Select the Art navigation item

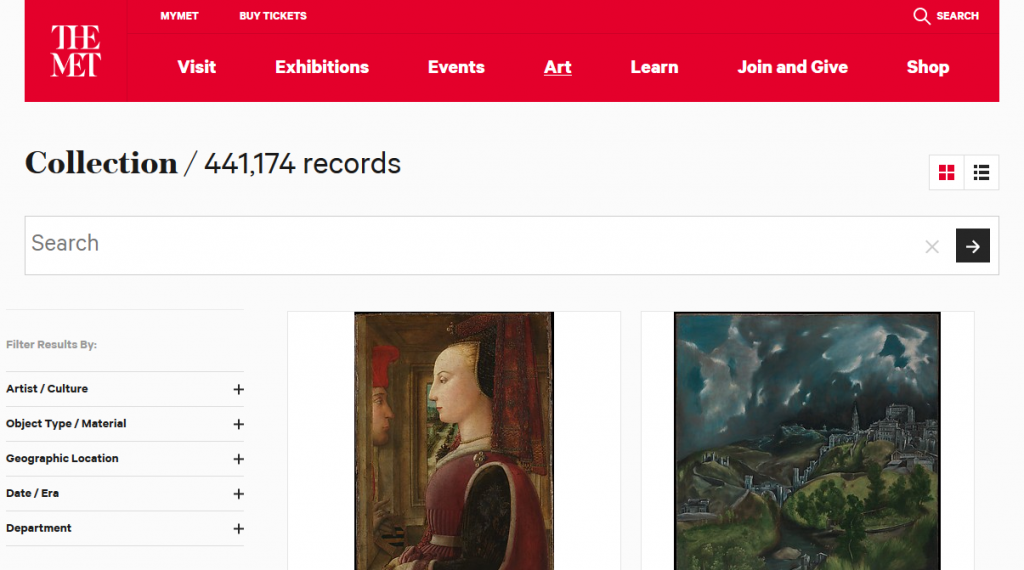(558, 67)
